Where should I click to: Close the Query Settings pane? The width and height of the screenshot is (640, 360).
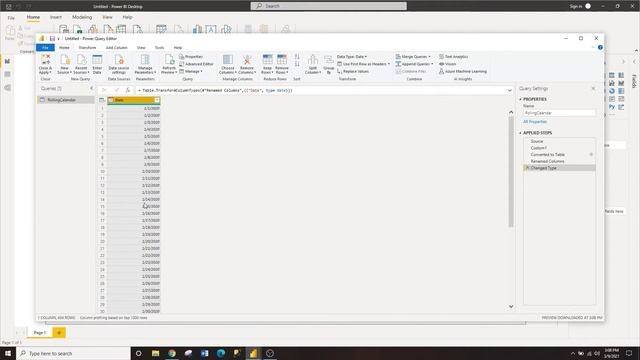[x=593, y=88]
